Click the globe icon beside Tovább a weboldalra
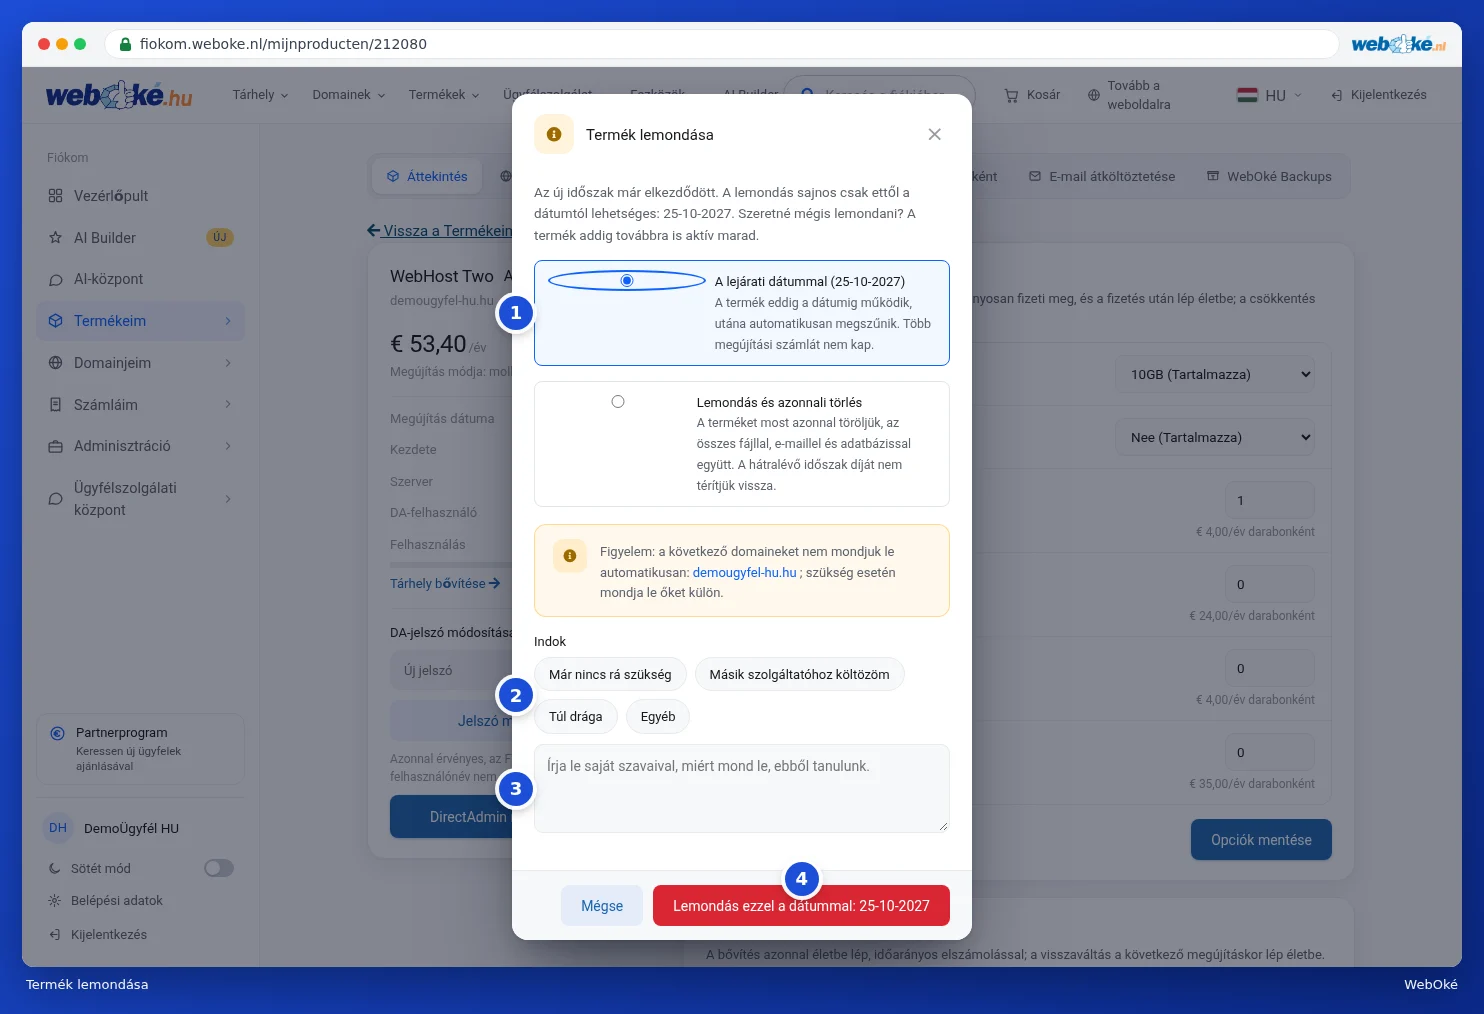1484x1014 pixels. pos(1093,95)
